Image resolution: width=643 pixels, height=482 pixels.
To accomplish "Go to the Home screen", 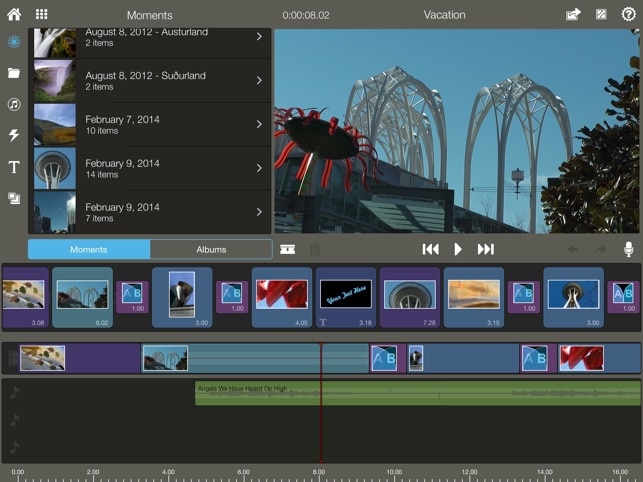I will [x=14, y=15].
